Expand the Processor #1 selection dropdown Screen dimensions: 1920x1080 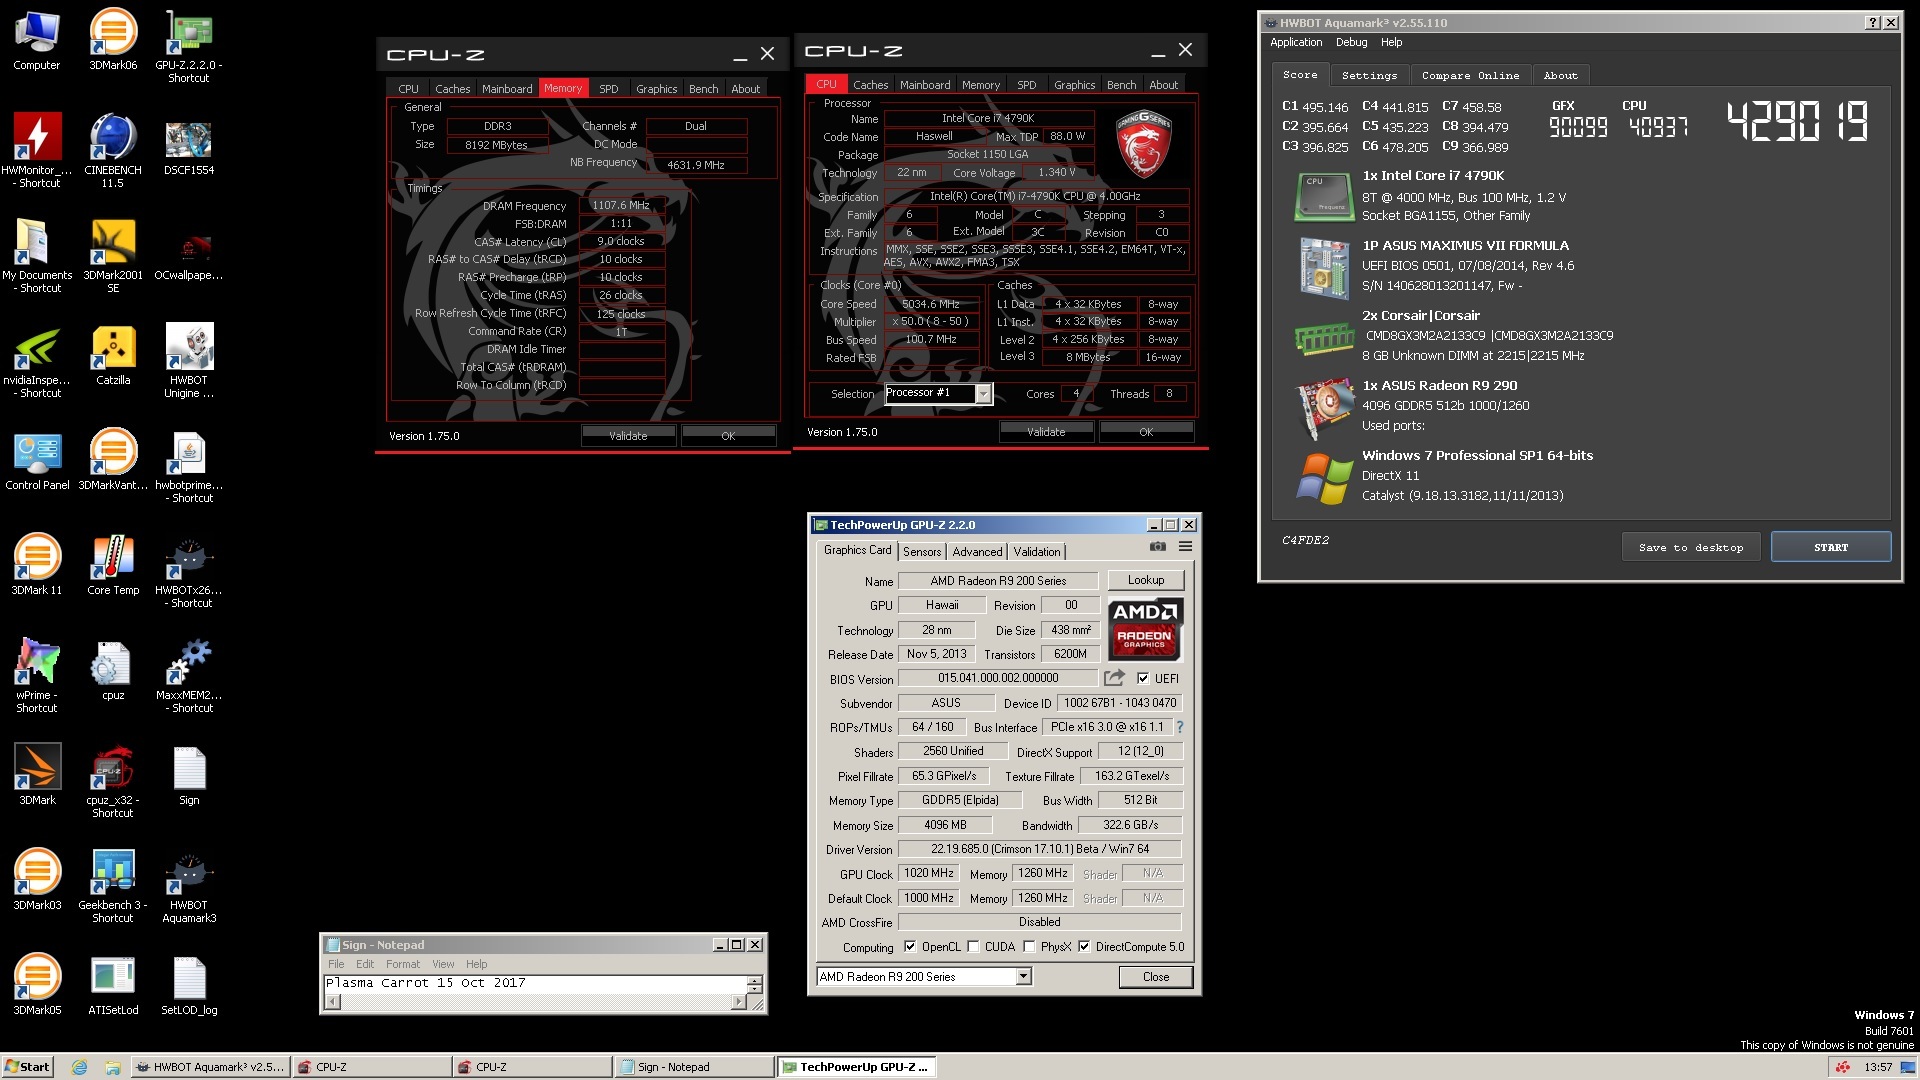point(983,394)
